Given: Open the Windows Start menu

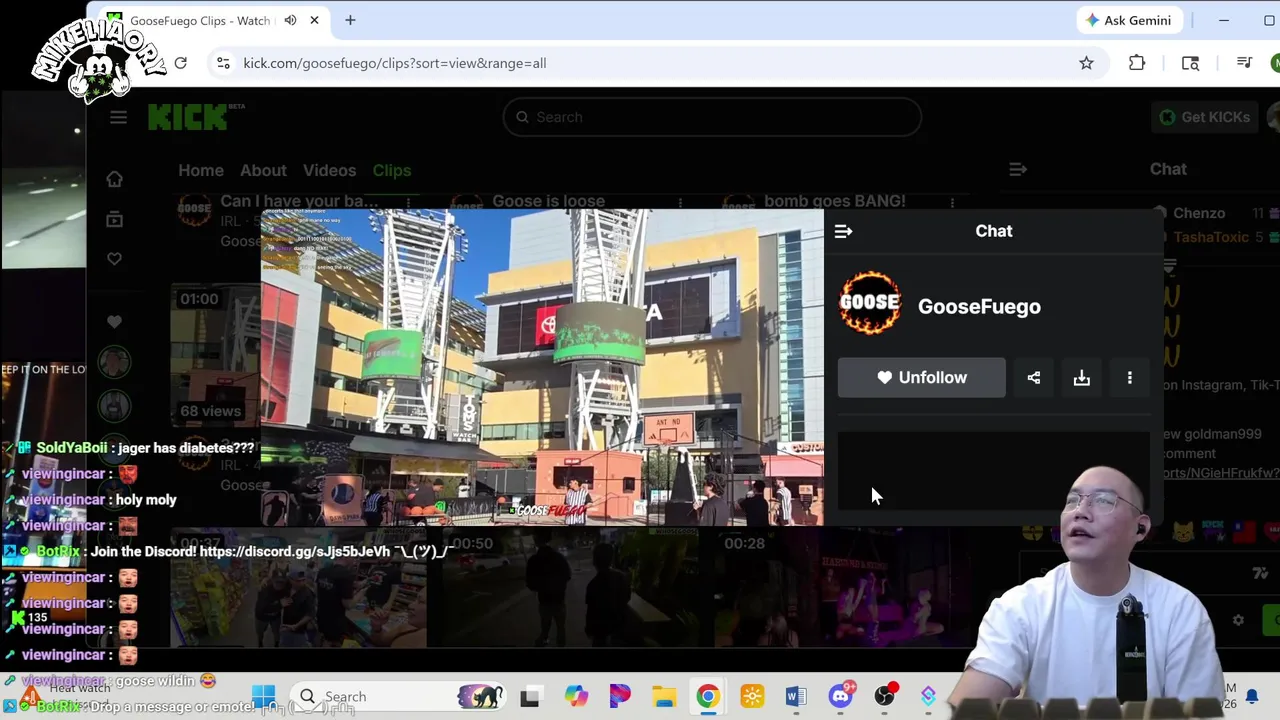Looking at the screenshot, I should 263,697.
